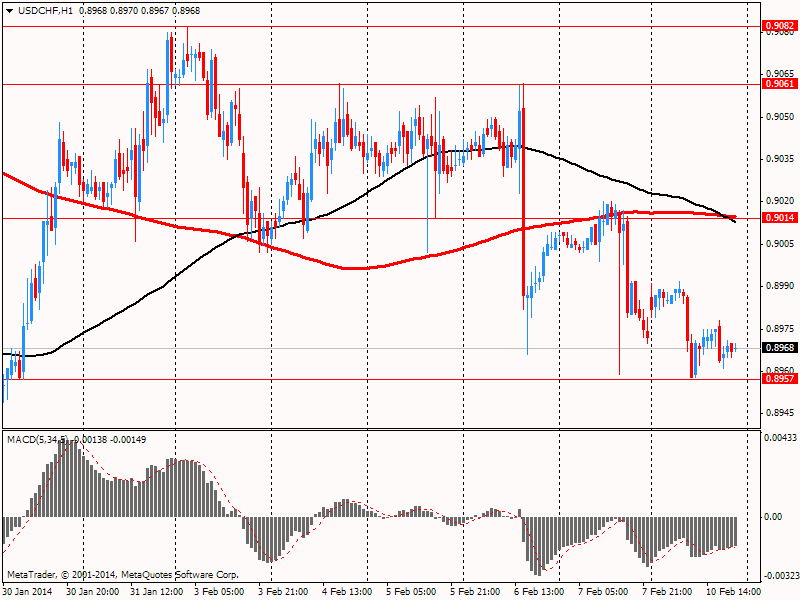Viewport: 800px width, 600px height.
Task: Click the red 0.9014 price level tag
Action: (780, 218)
